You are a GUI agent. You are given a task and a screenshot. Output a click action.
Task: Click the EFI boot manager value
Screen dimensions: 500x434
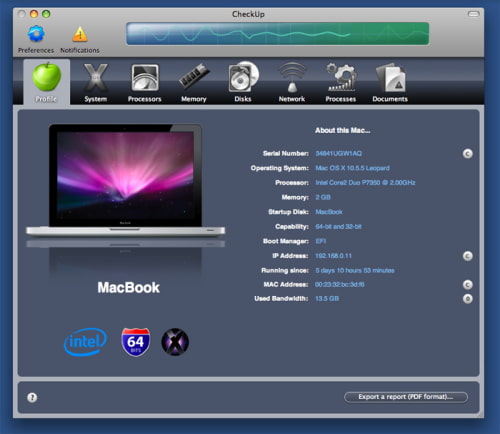pyautogui.click(x=321, y=241)
